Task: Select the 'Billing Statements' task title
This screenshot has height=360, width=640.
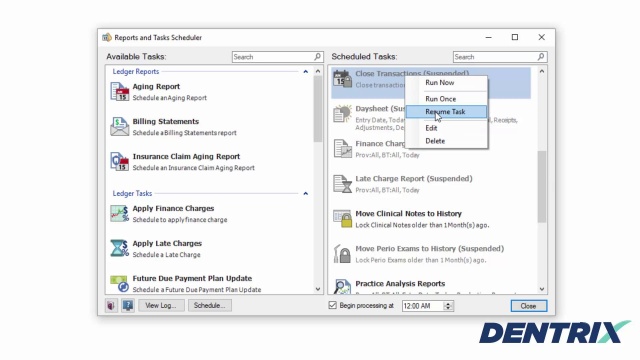Action: click(165, 122)
